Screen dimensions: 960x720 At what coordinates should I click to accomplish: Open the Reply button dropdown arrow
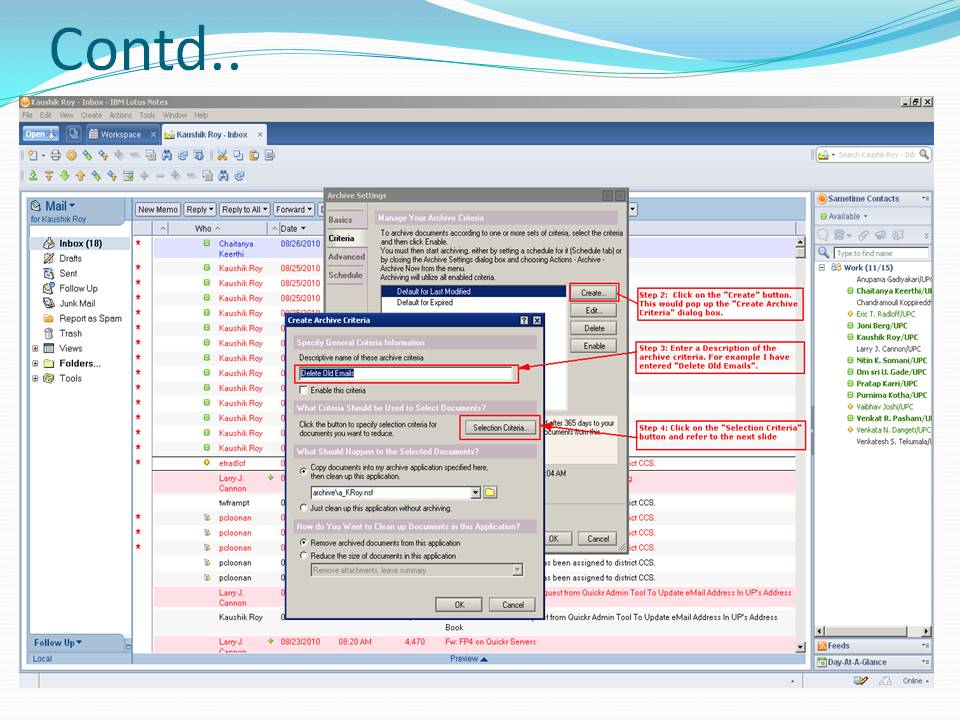[x=211, y=209]
